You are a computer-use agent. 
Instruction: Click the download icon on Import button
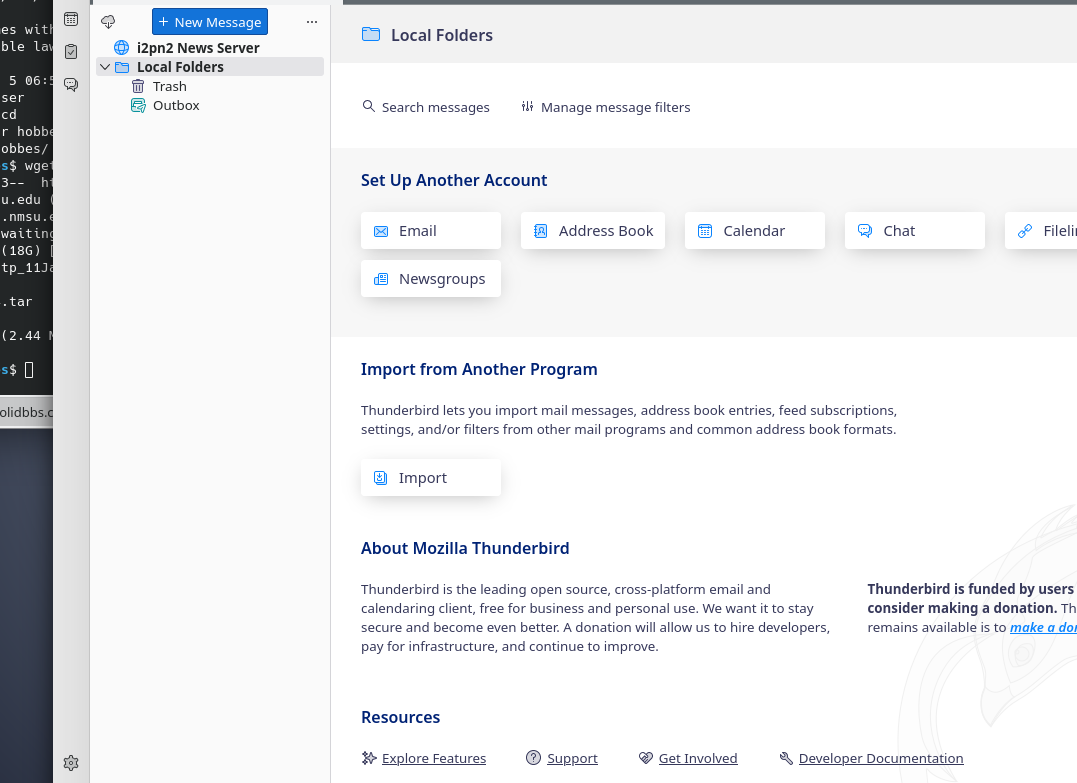(x=381, y=478)
